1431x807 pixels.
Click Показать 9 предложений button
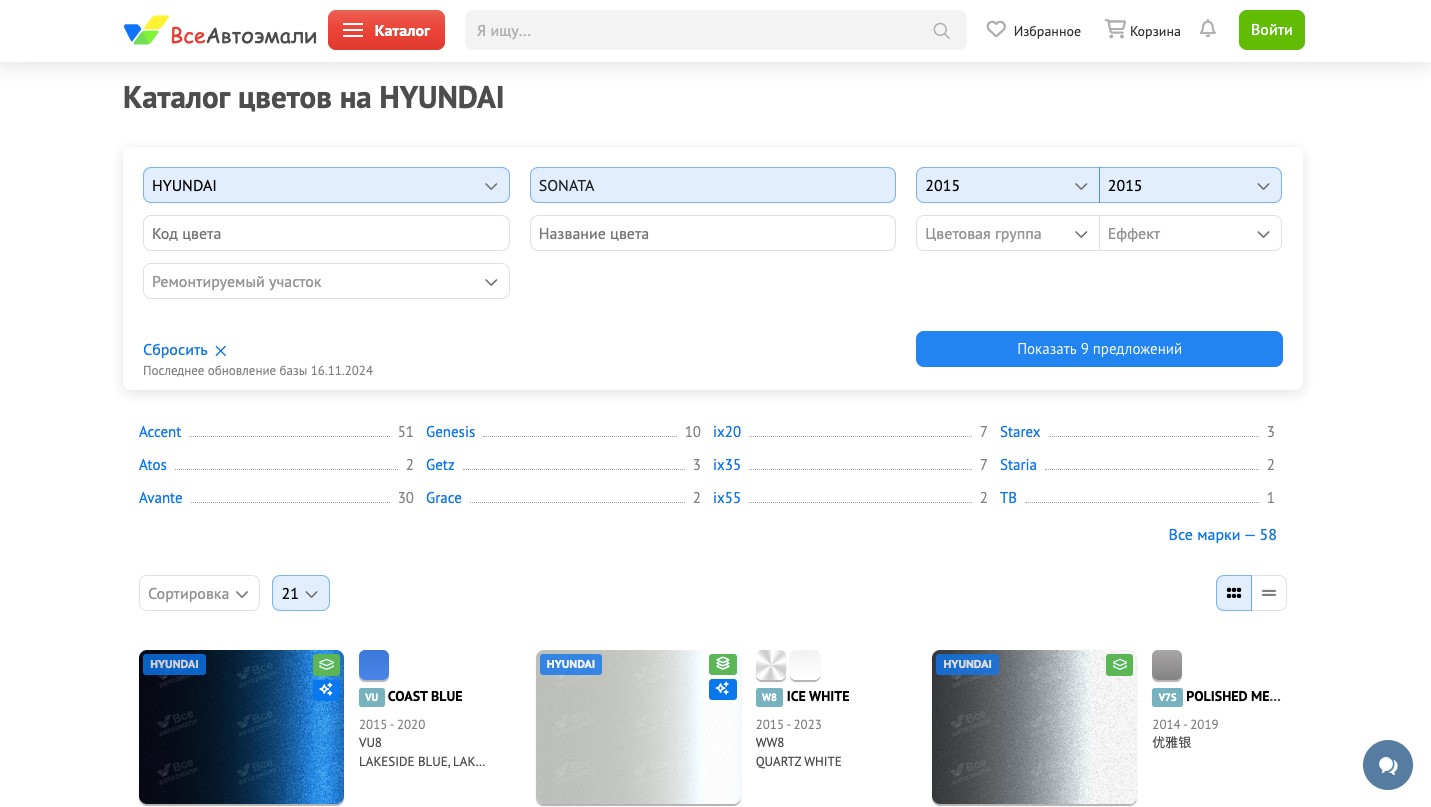(x=1099, y=349)
